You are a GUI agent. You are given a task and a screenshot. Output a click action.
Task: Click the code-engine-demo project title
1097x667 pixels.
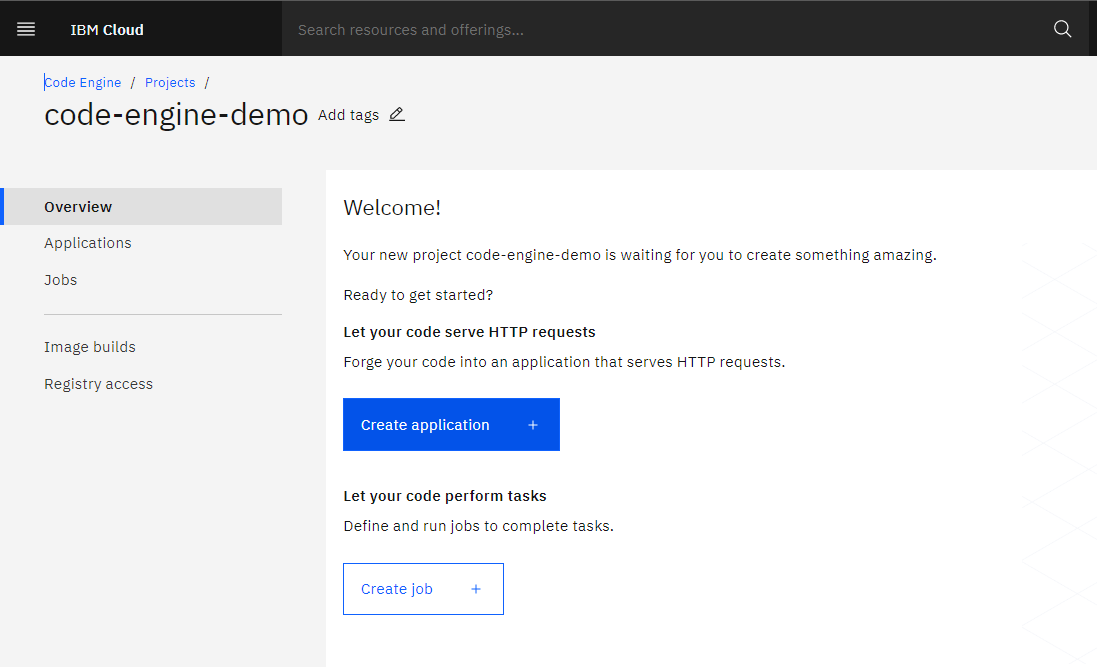click(x=176, y=115)
